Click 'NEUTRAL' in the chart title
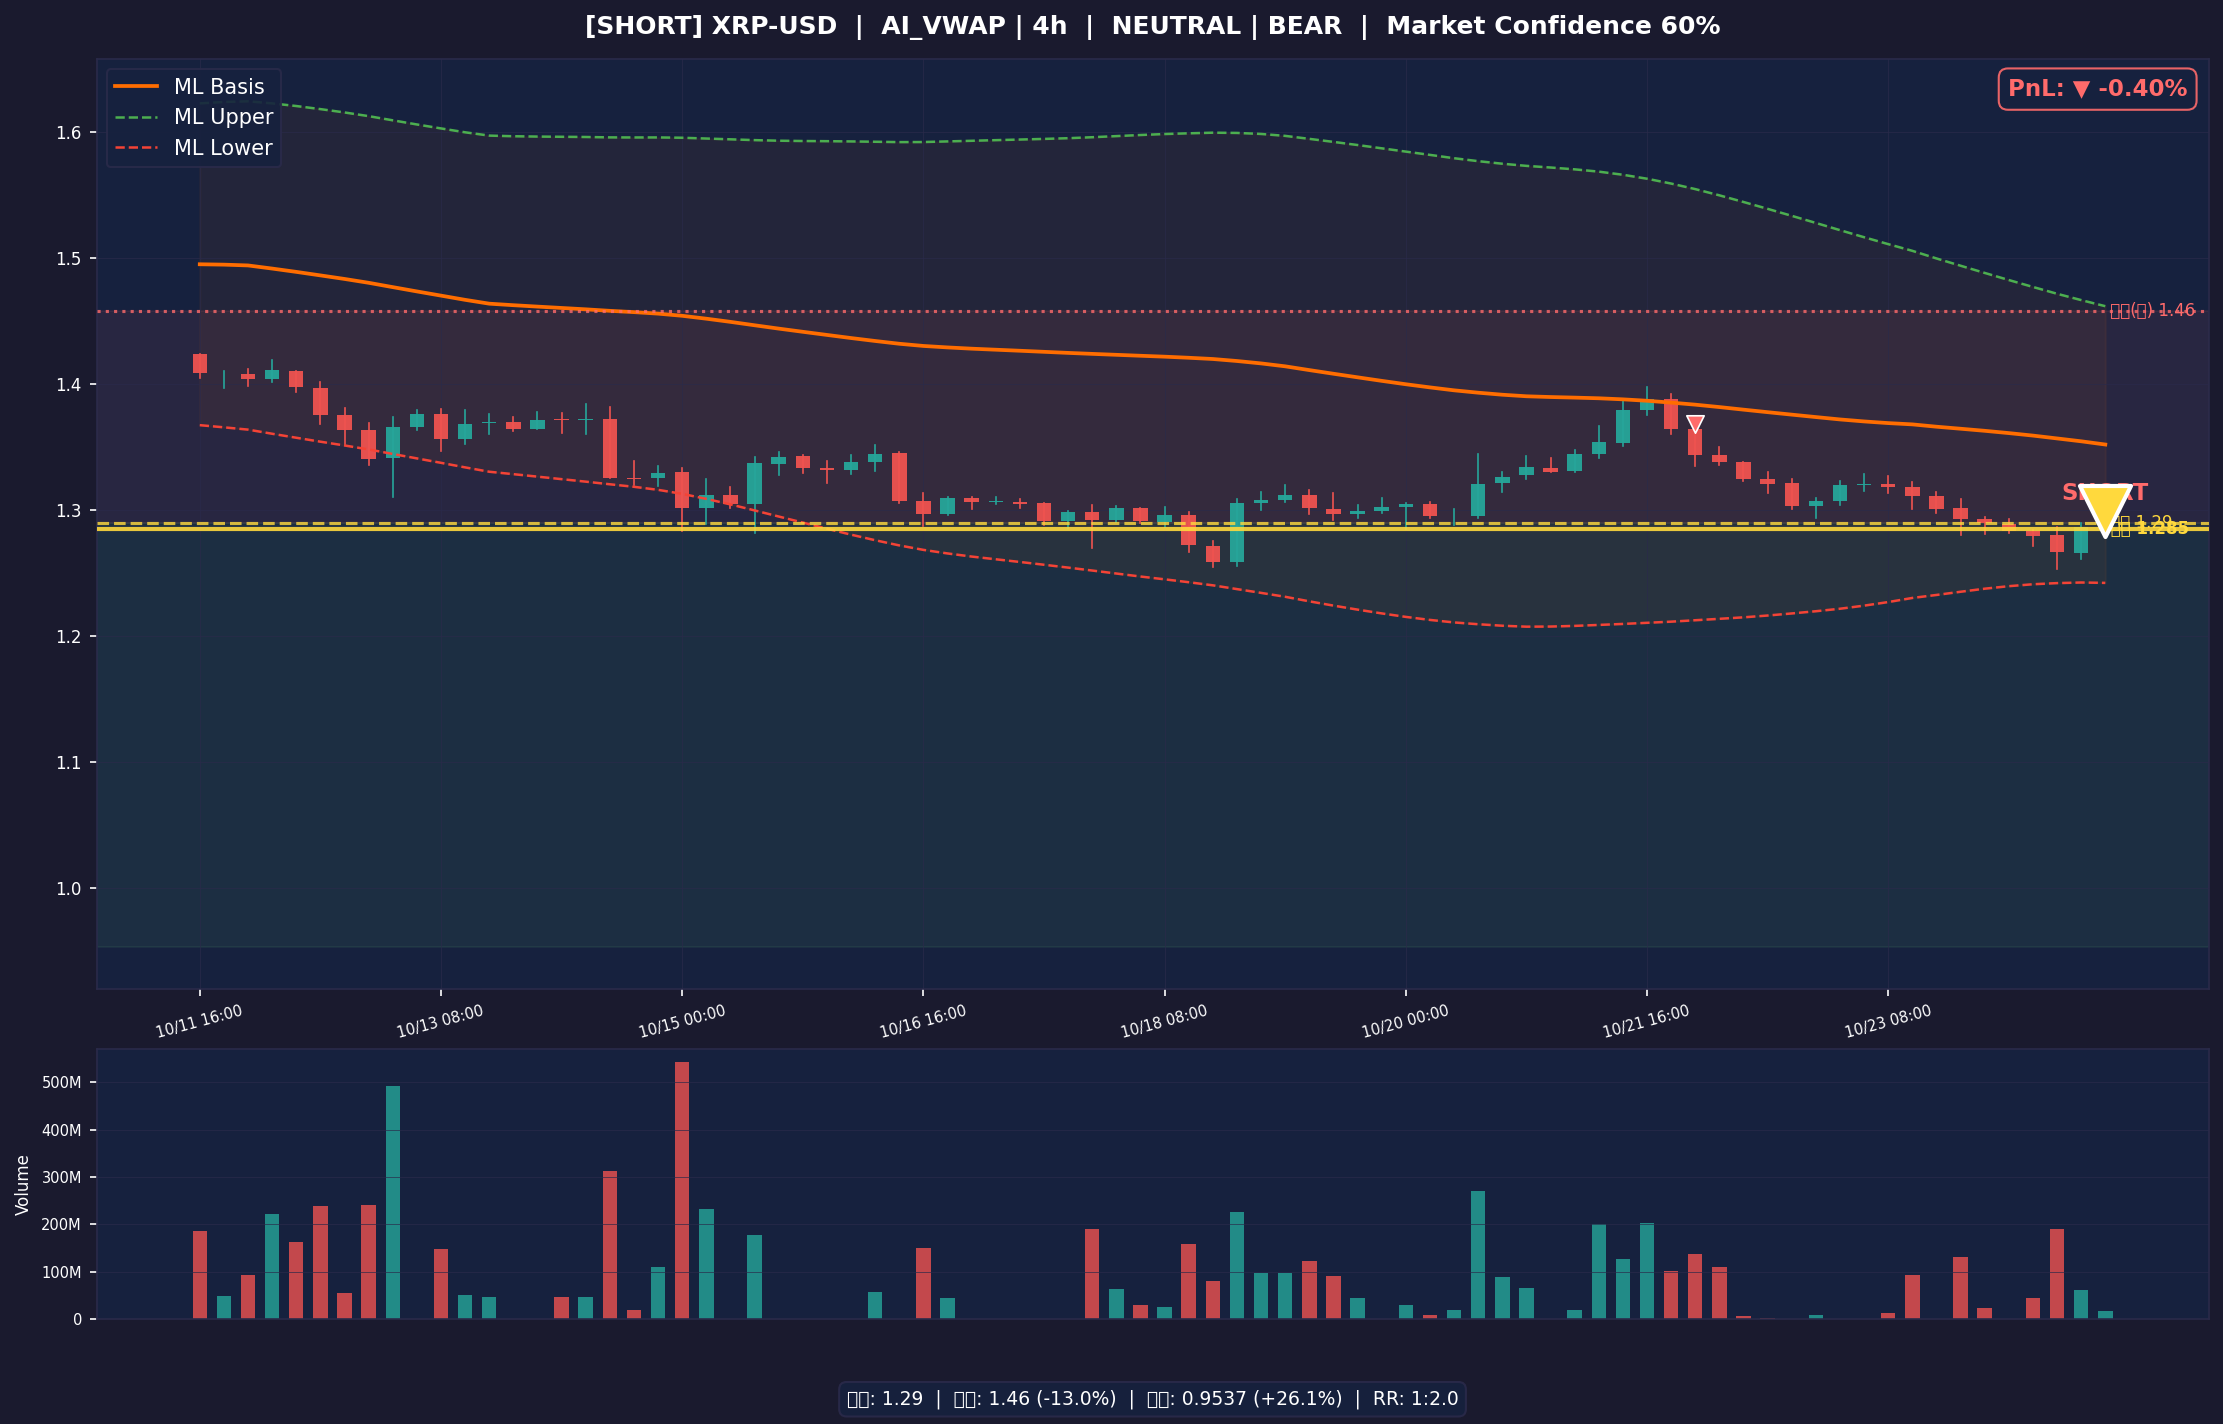Viewport: 2223px width, 1424px height. point(1176,27)
